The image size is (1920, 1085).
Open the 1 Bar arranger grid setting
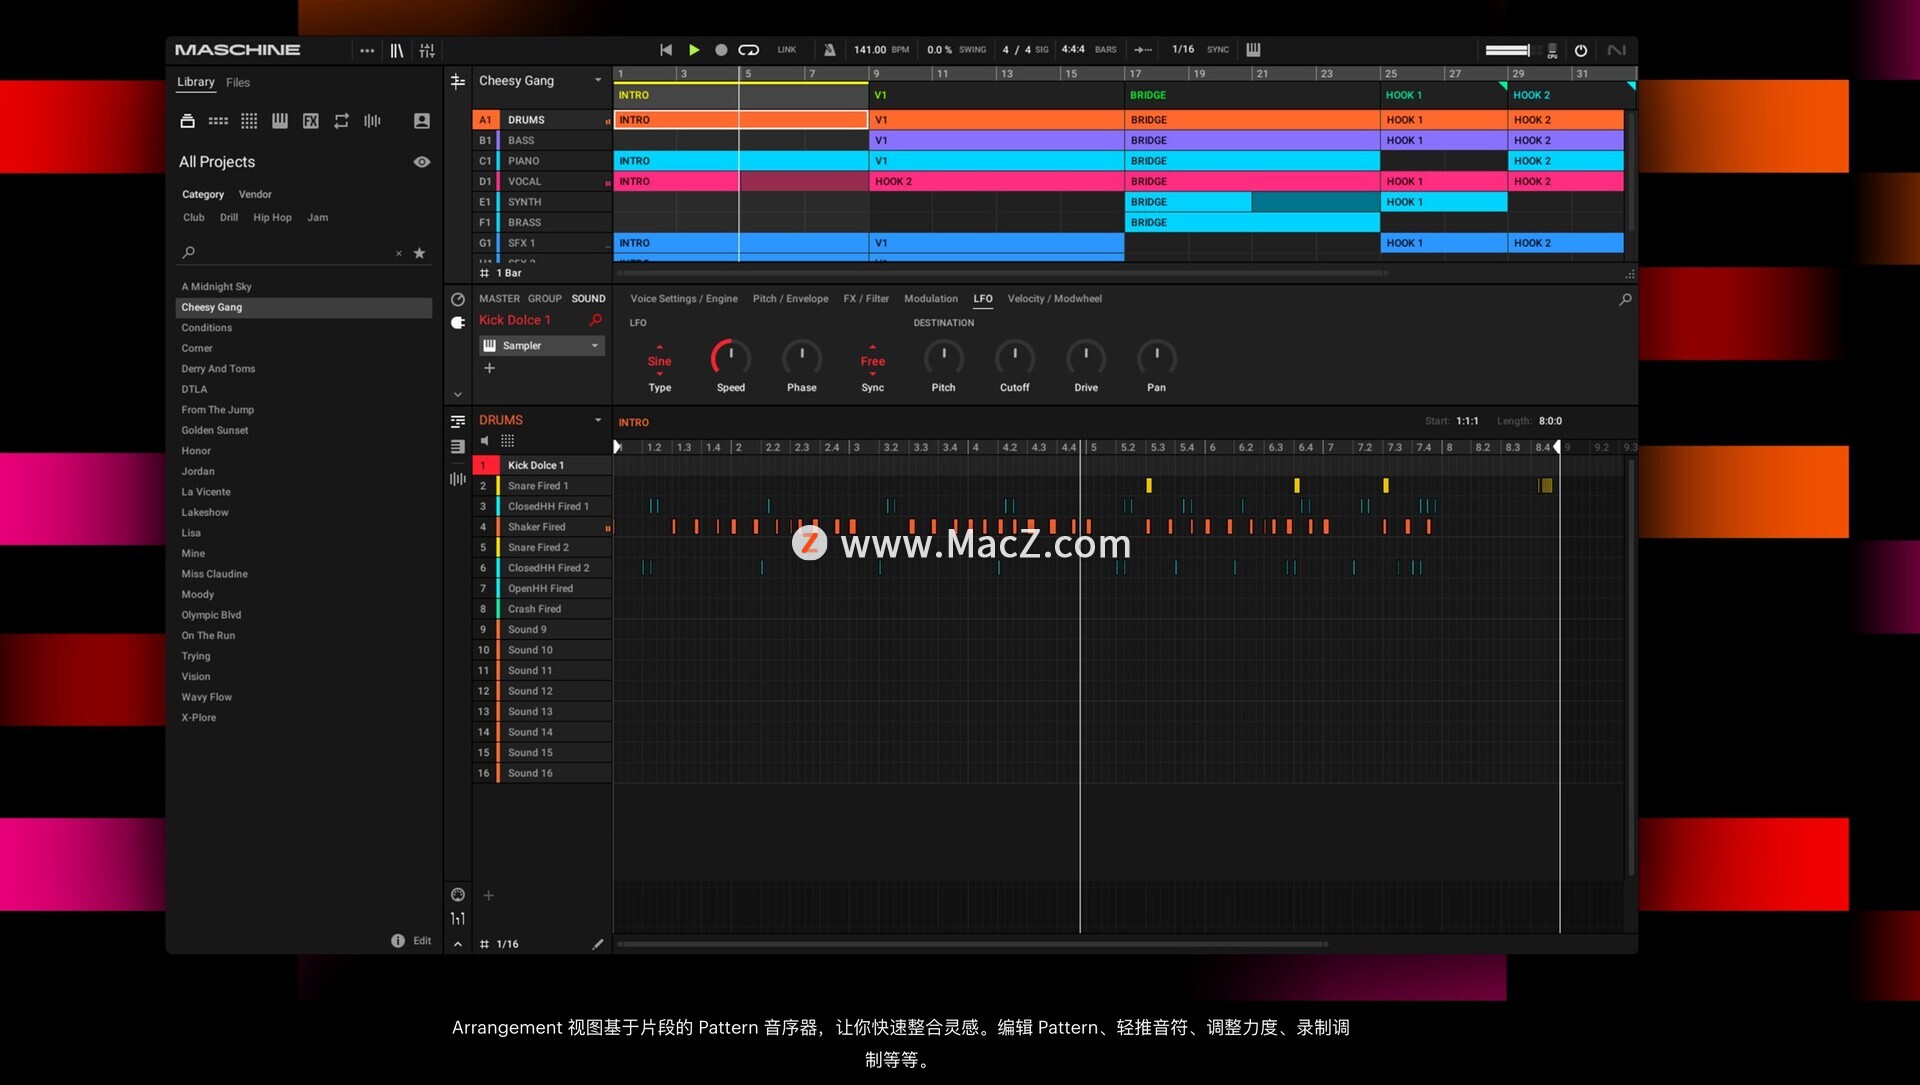(502, 273)
